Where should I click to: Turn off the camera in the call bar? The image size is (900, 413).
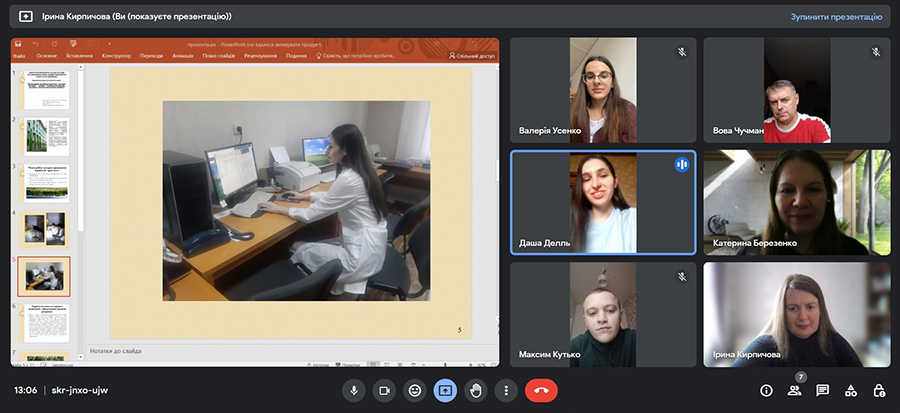click(x=385, y=391)
